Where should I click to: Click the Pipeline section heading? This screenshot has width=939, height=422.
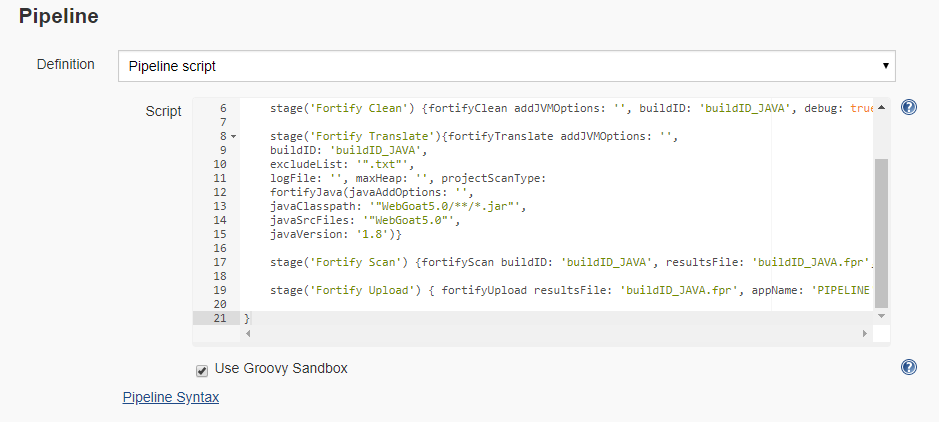[59, 17]
